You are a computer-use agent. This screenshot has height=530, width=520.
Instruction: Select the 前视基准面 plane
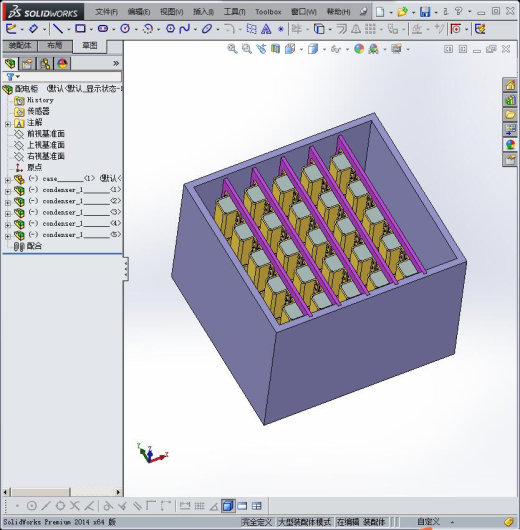(x=40, y=134)
